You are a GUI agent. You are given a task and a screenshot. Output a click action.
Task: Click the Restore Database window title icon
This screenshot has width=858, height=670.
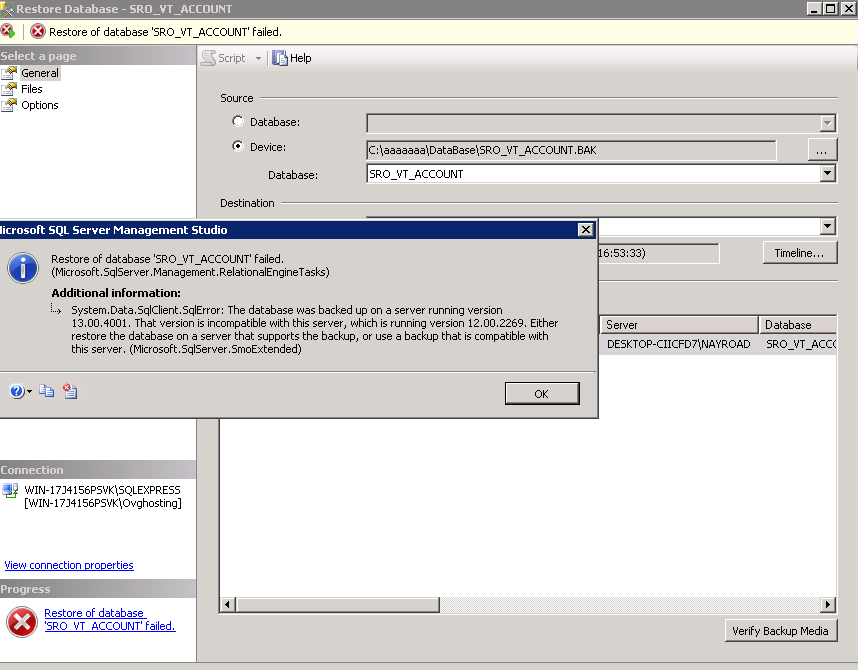coord(7,9)
